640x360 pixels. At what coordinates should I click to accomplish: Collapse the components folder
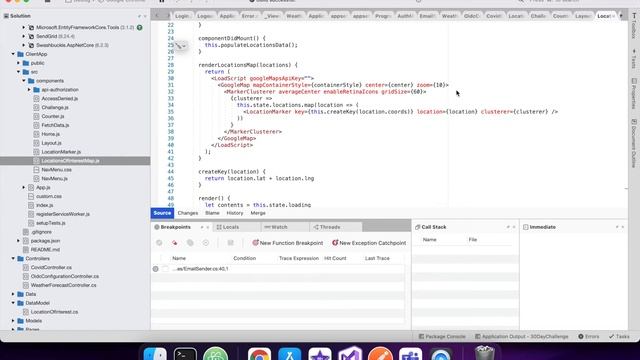(24, 81)
